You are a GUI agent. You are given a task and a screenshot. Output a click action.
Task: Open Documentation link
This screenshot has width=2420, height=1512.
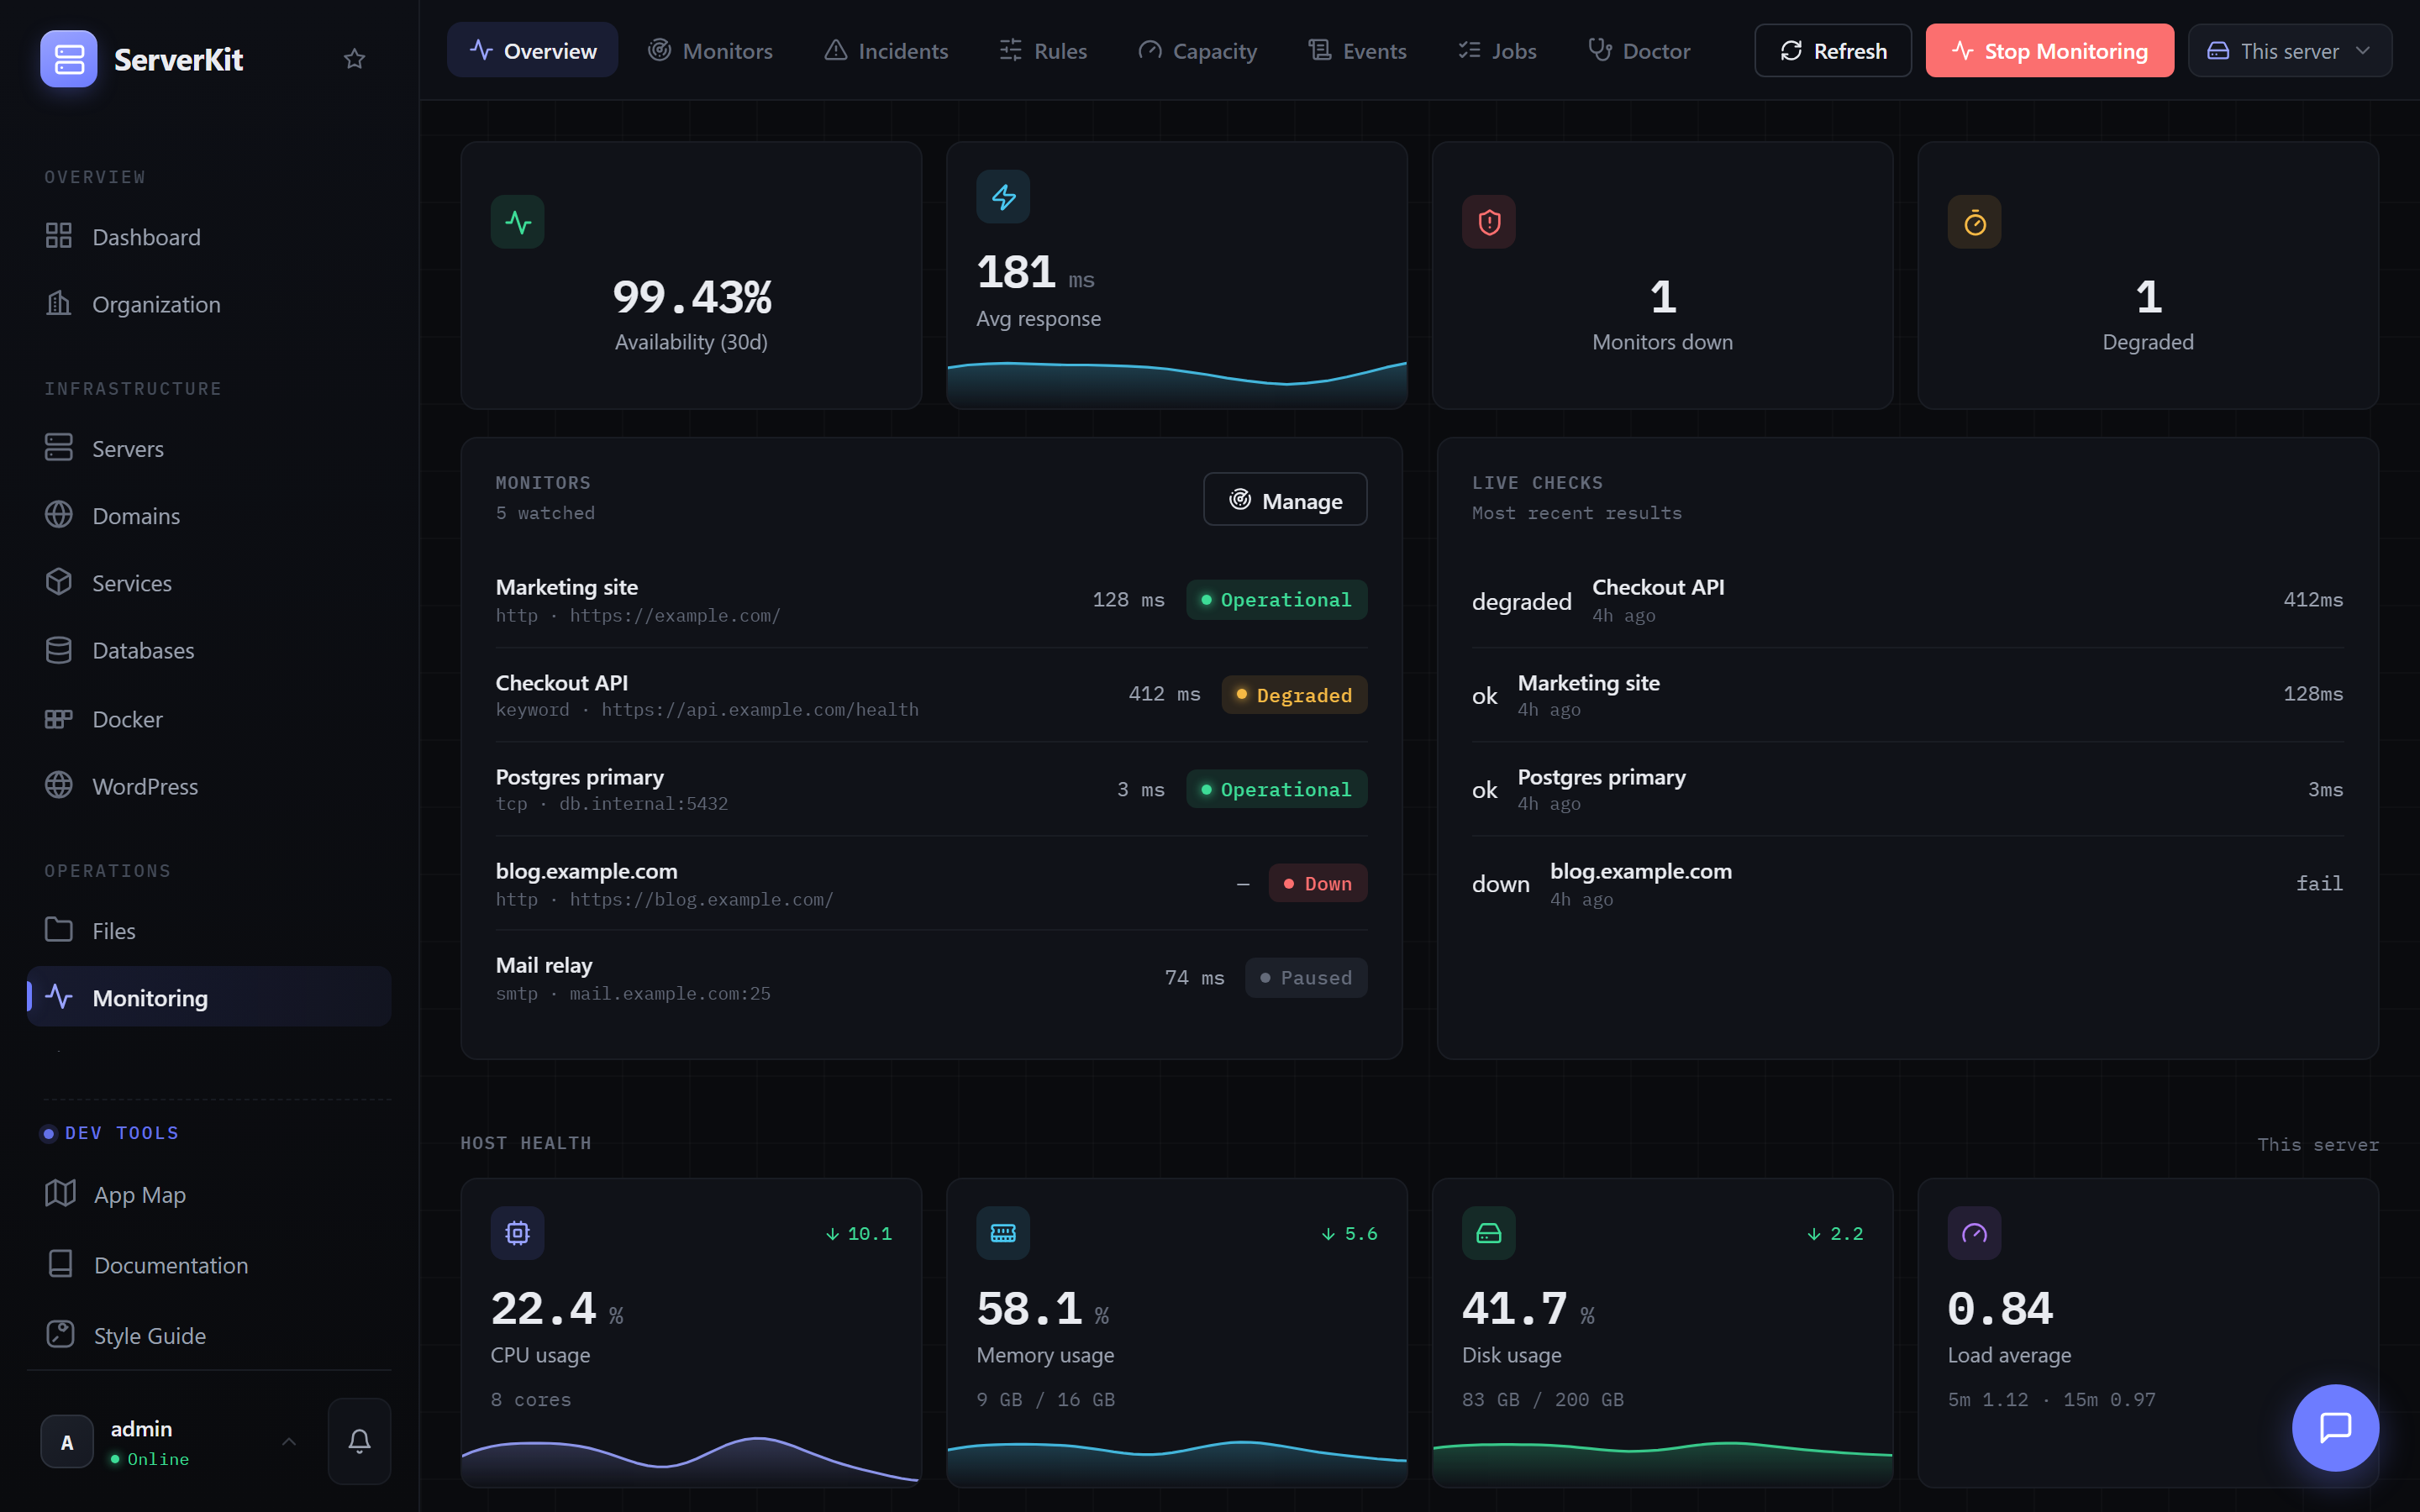click(x=209, y=1265)
